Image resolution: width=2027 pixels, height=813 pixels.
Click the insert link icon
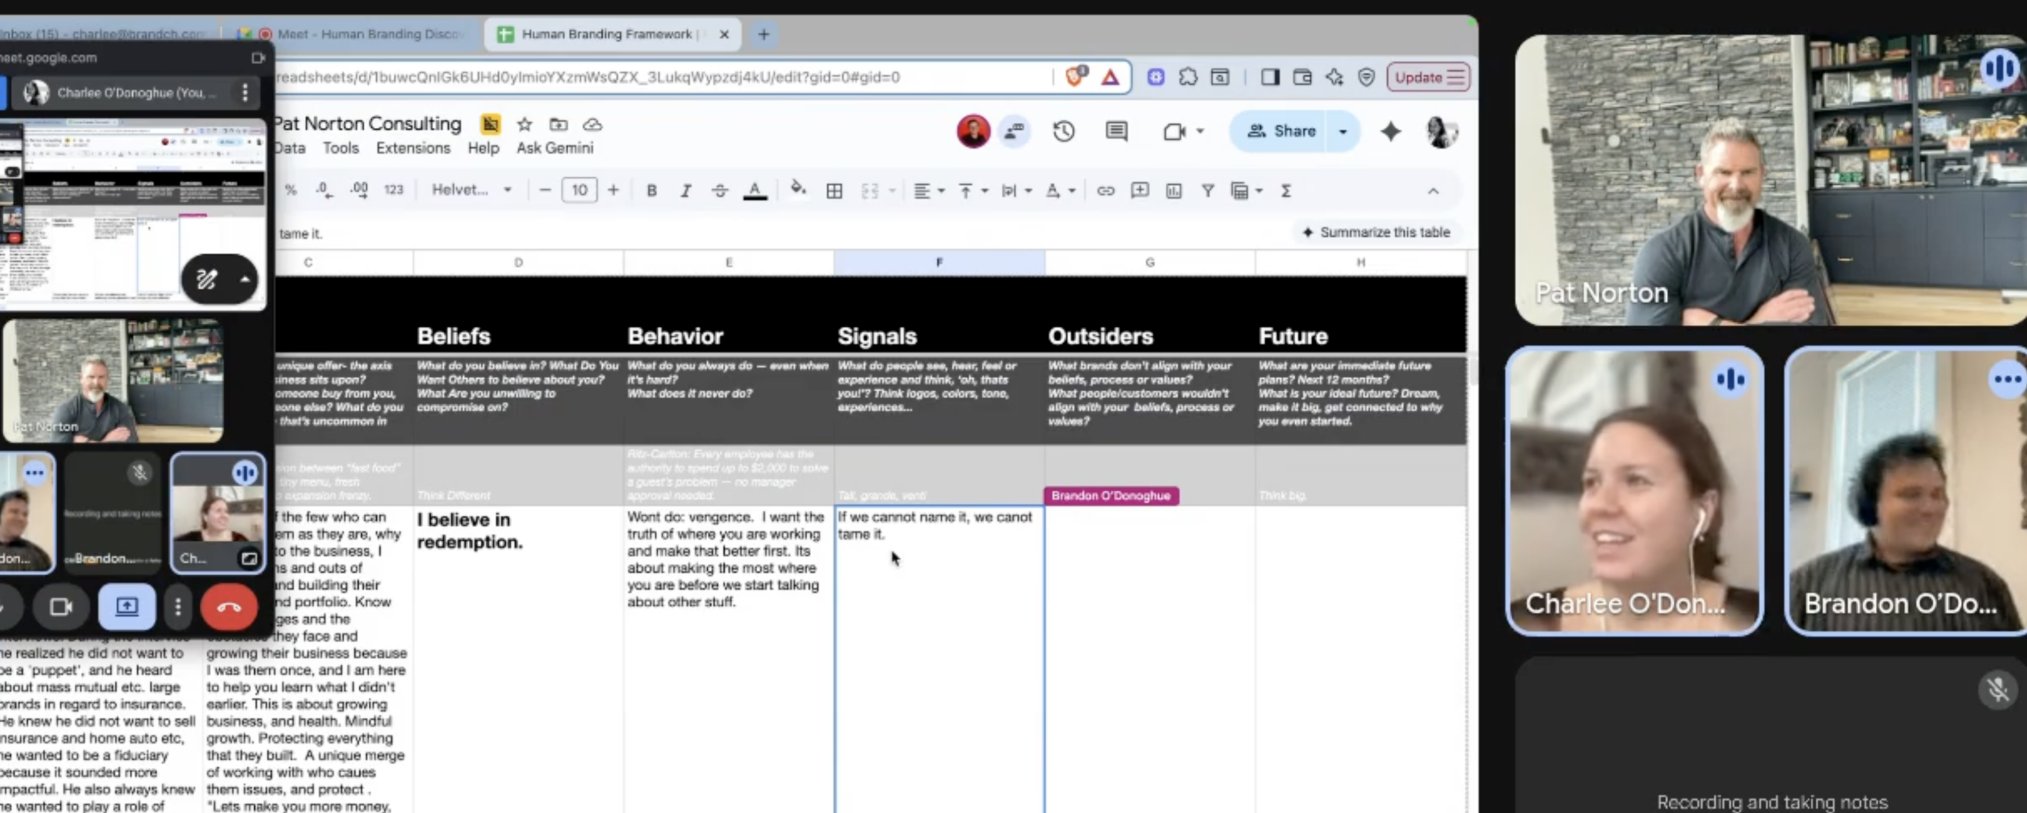coord(1105,190)
